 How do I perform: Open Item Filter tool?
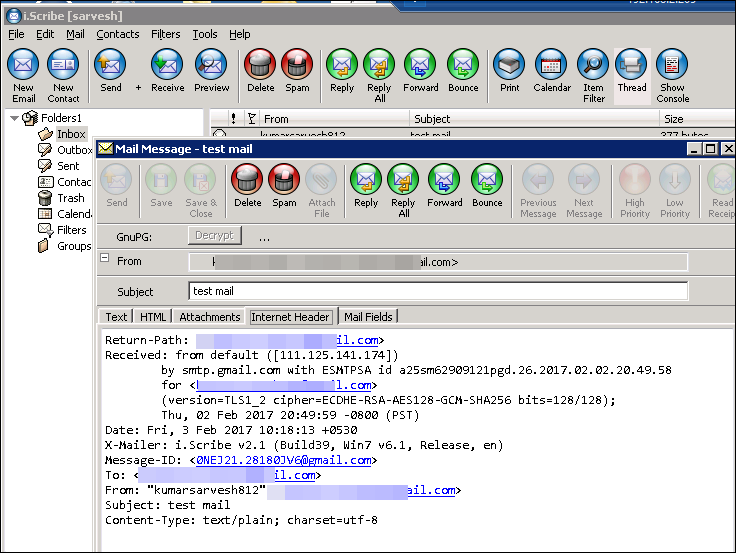(x=593, y=76)
